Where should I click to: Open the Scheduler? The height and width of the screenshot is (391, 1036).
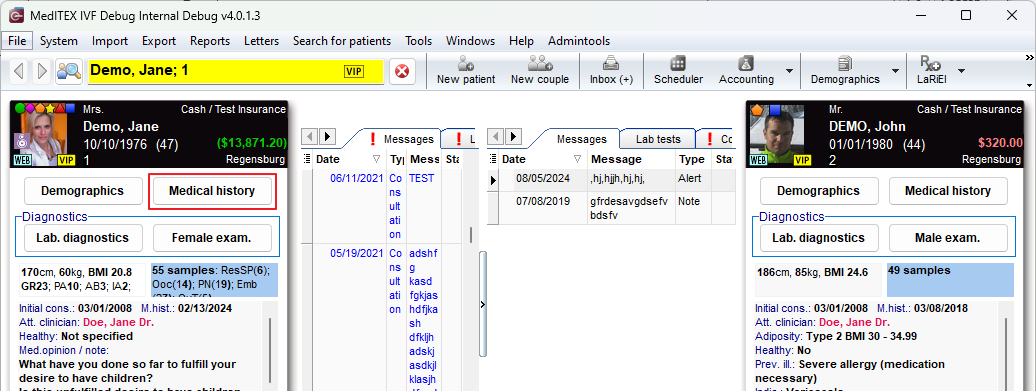(x=679, y=71)
